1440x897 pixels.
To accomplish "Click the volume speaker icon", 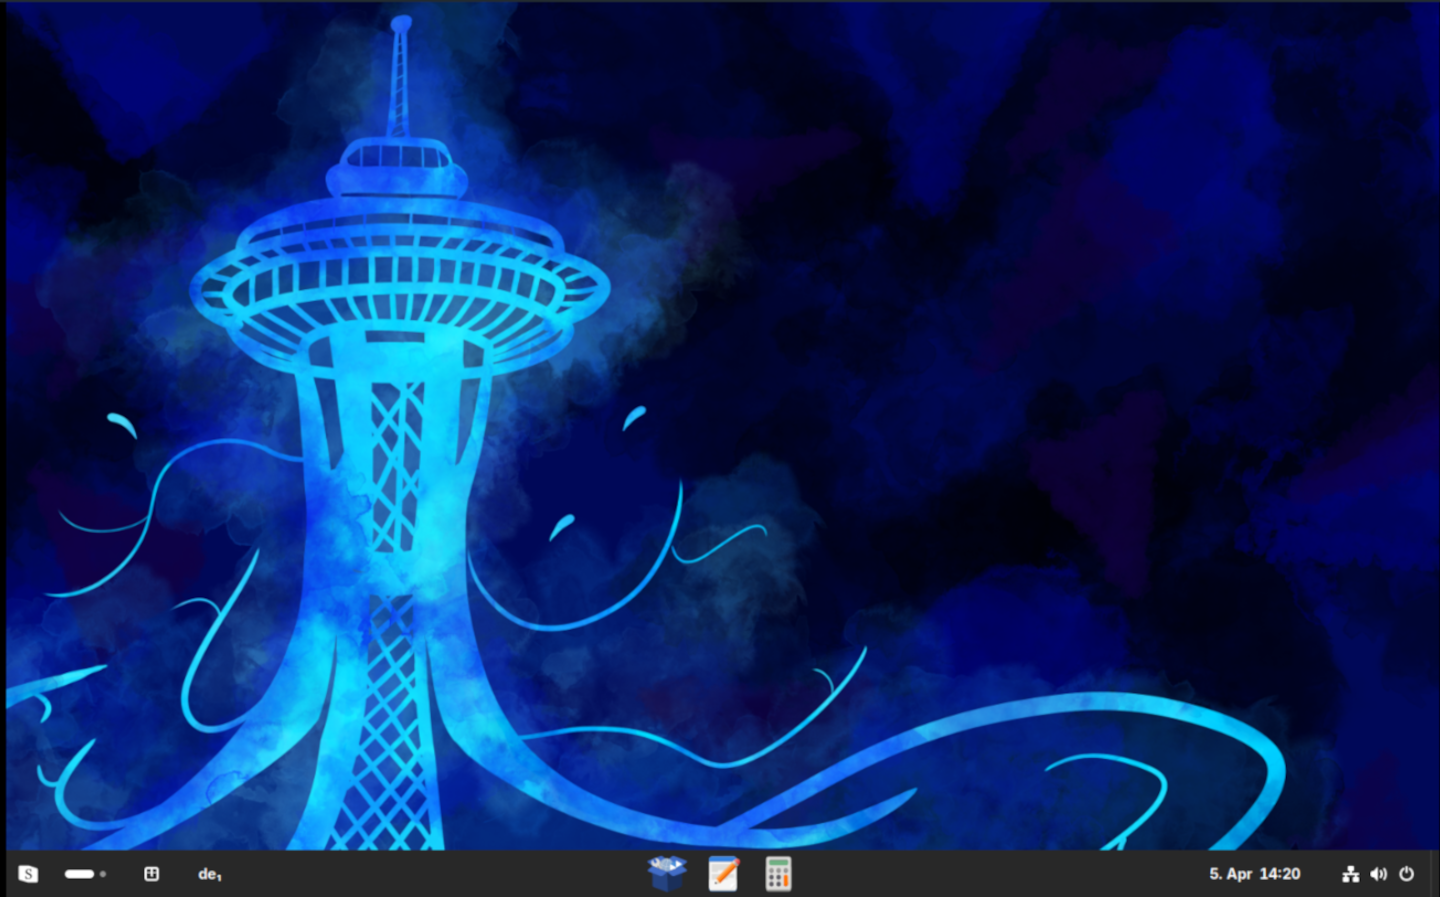I will [1378, 874].
